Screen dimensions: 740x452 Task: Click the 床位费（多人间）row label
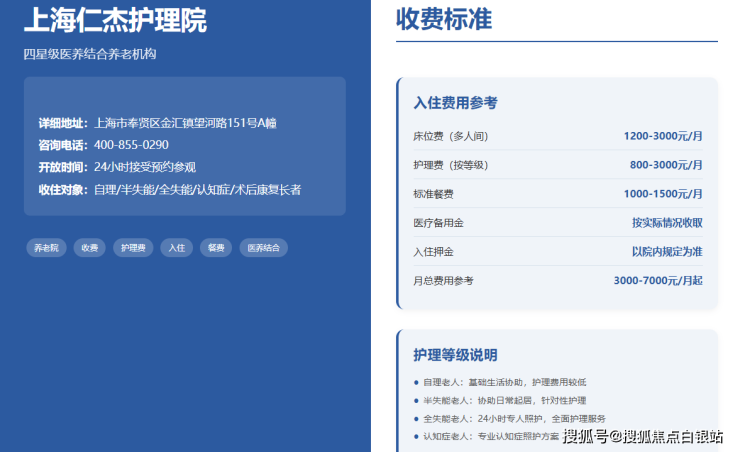[x=451, y=136]
